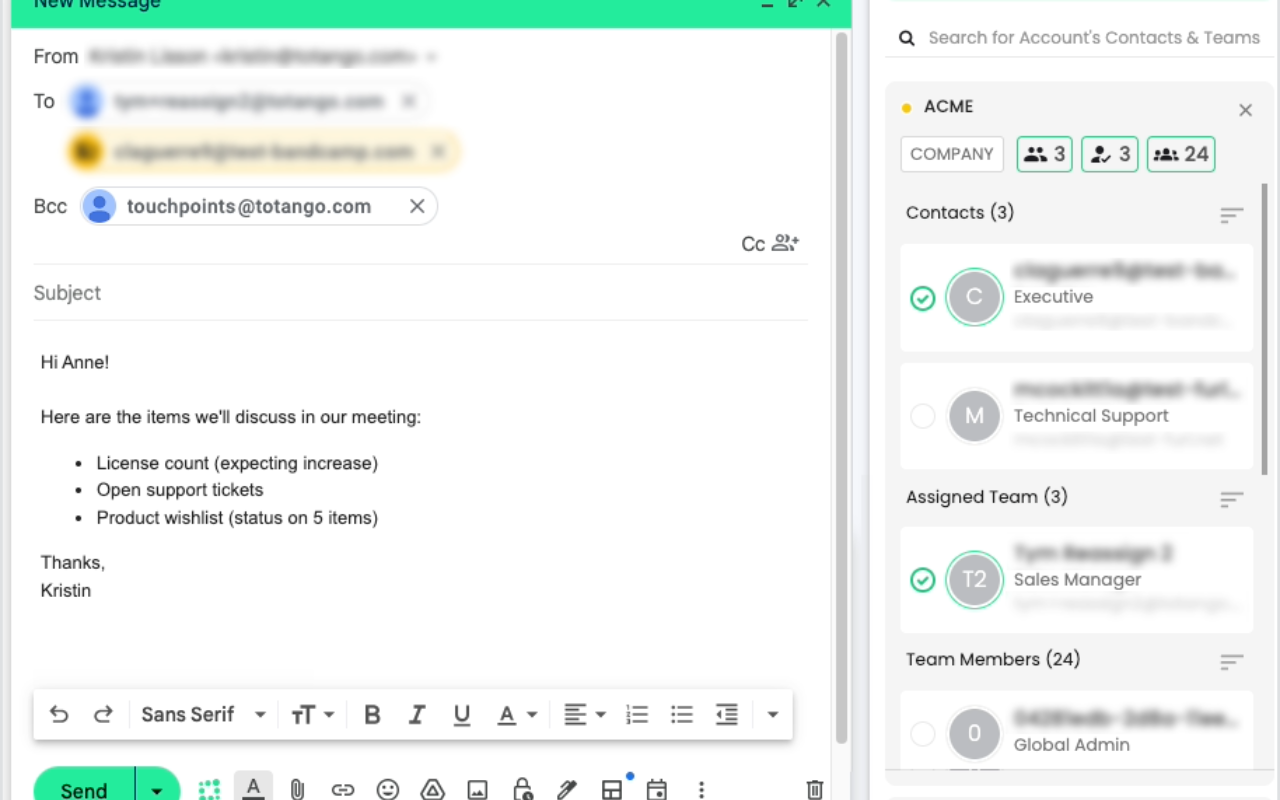This screenshot has width=1280, height=800.
Task: Insert a hyperlink
Action: (x=343, y=789)
